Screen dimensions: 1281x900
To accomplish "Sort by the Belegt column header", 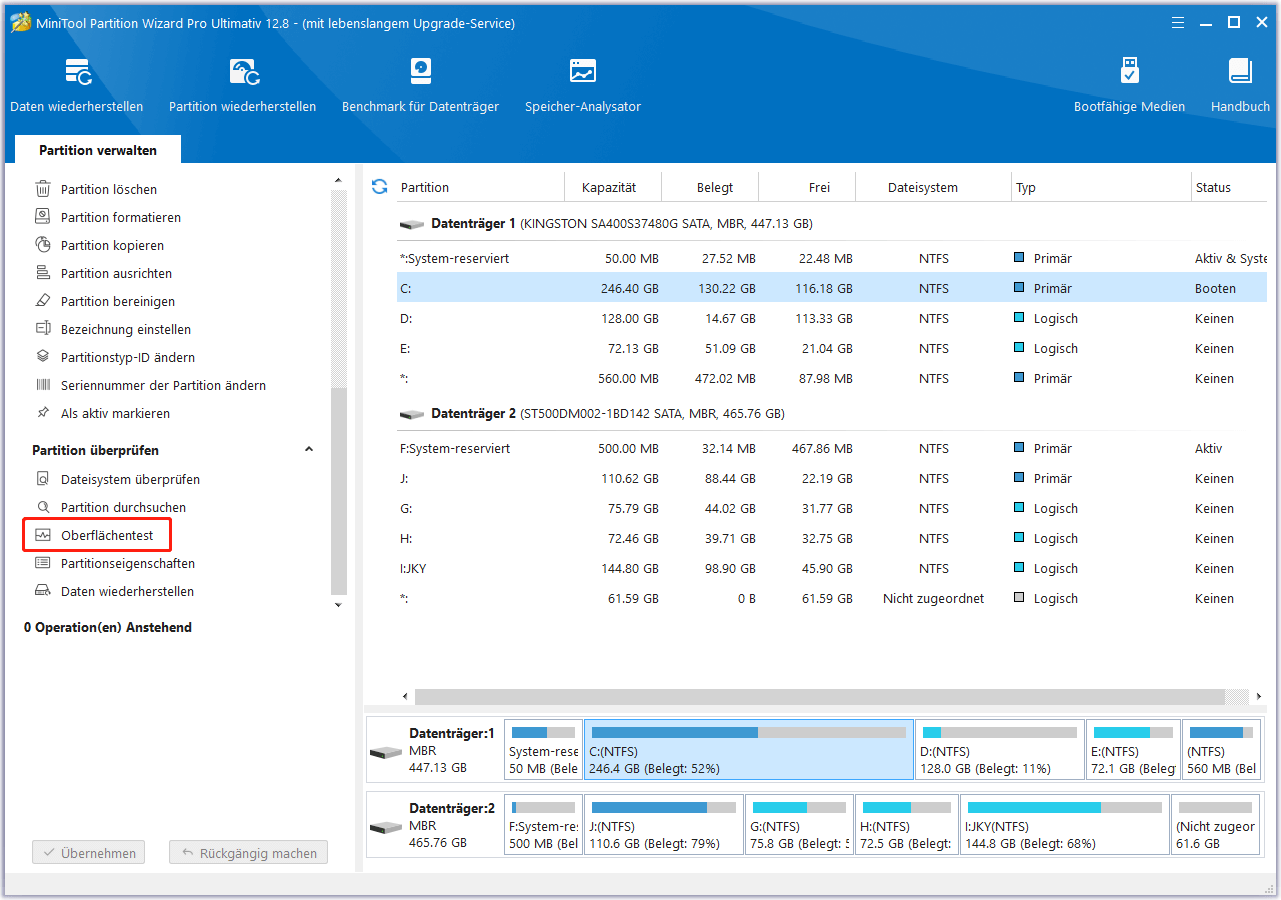I will 715,187.
